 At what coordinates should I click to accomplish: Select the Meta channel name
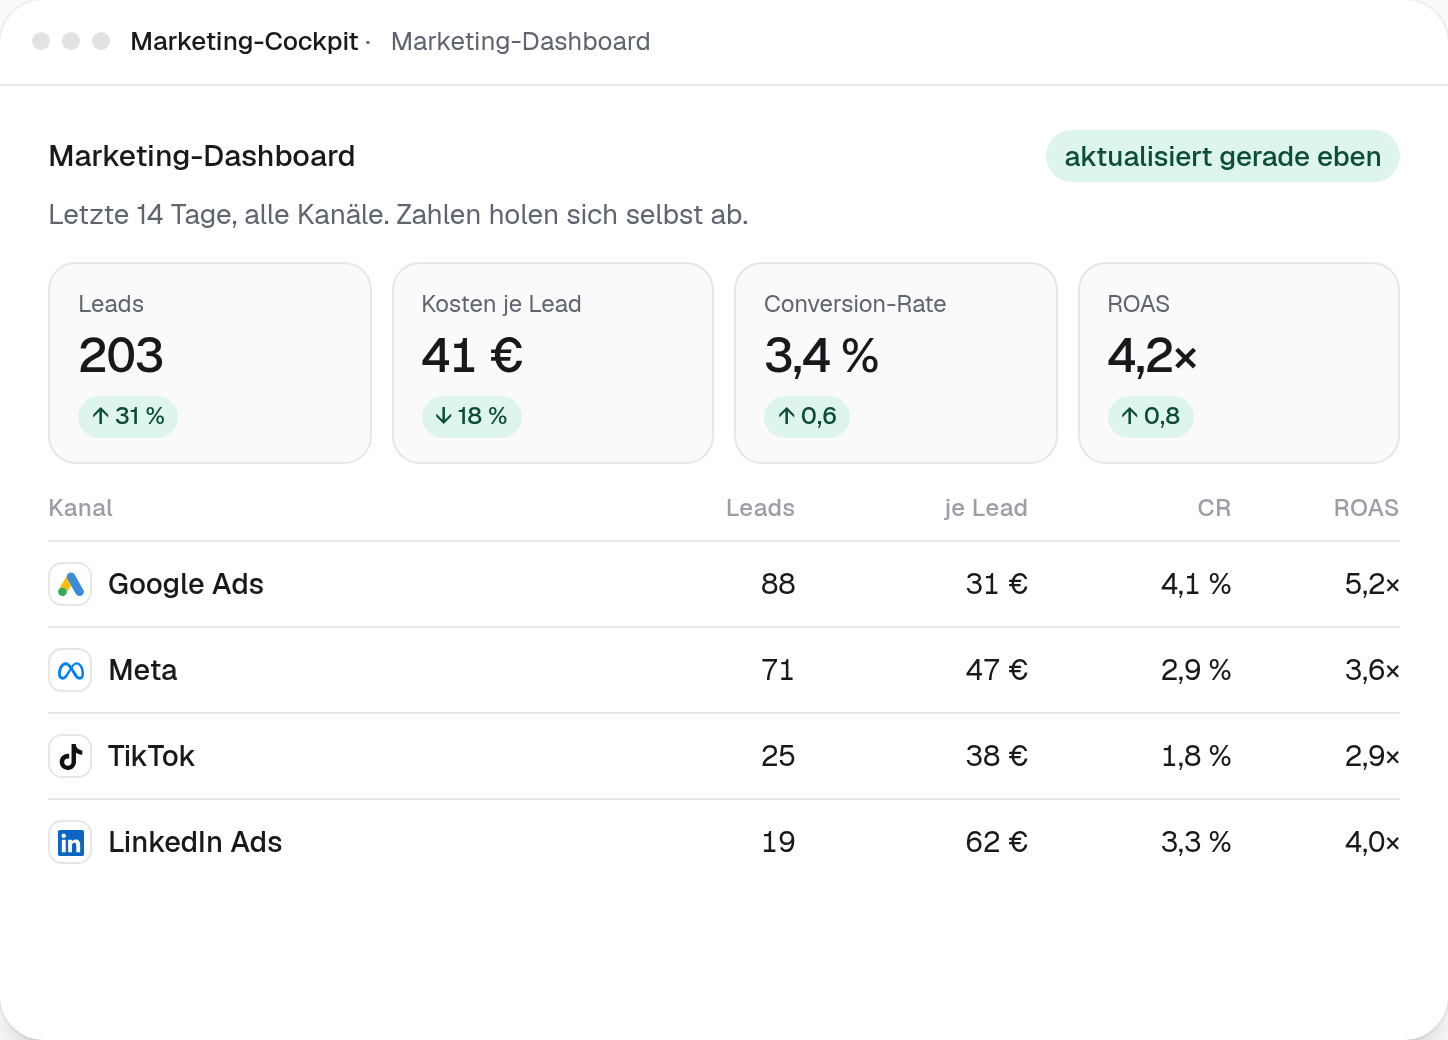point(143,670)
